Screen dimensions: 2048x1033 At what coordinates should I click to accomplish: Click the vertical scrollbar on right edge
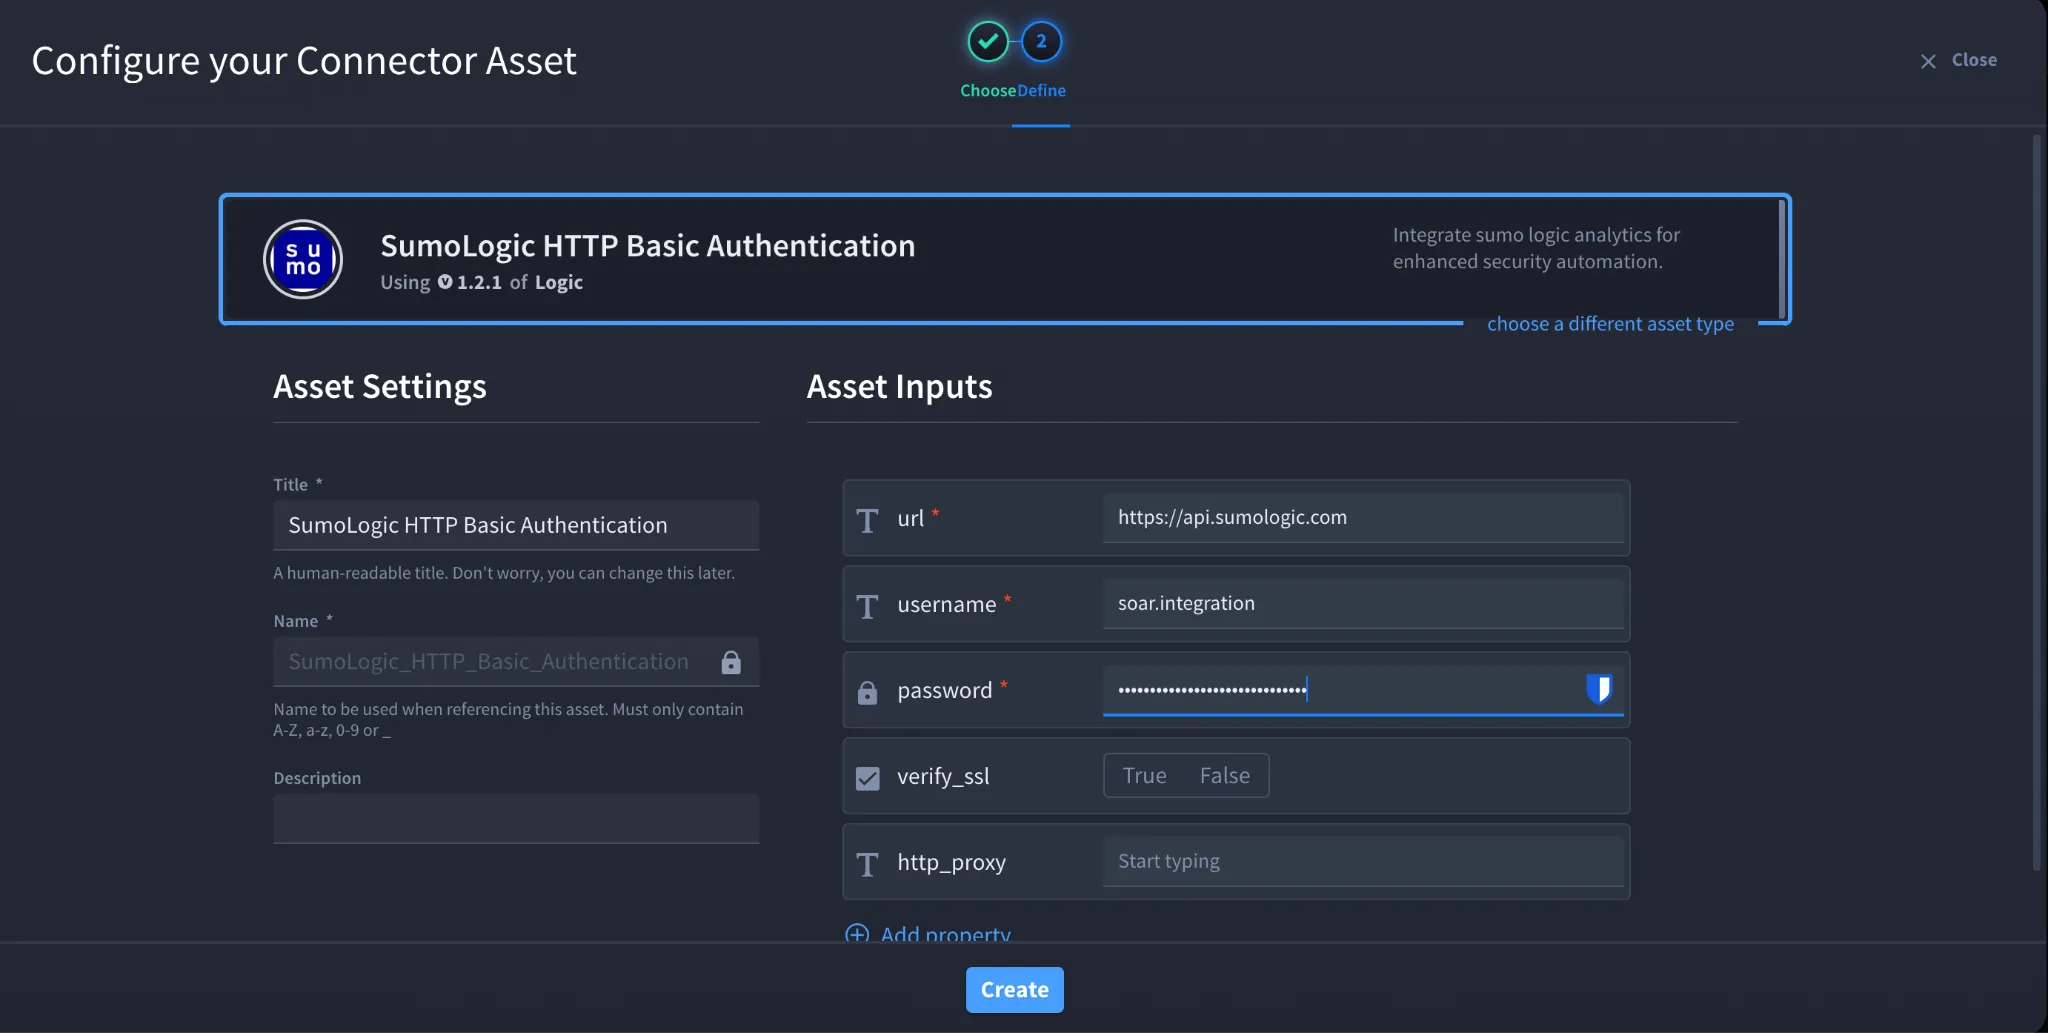point(2036,502)
